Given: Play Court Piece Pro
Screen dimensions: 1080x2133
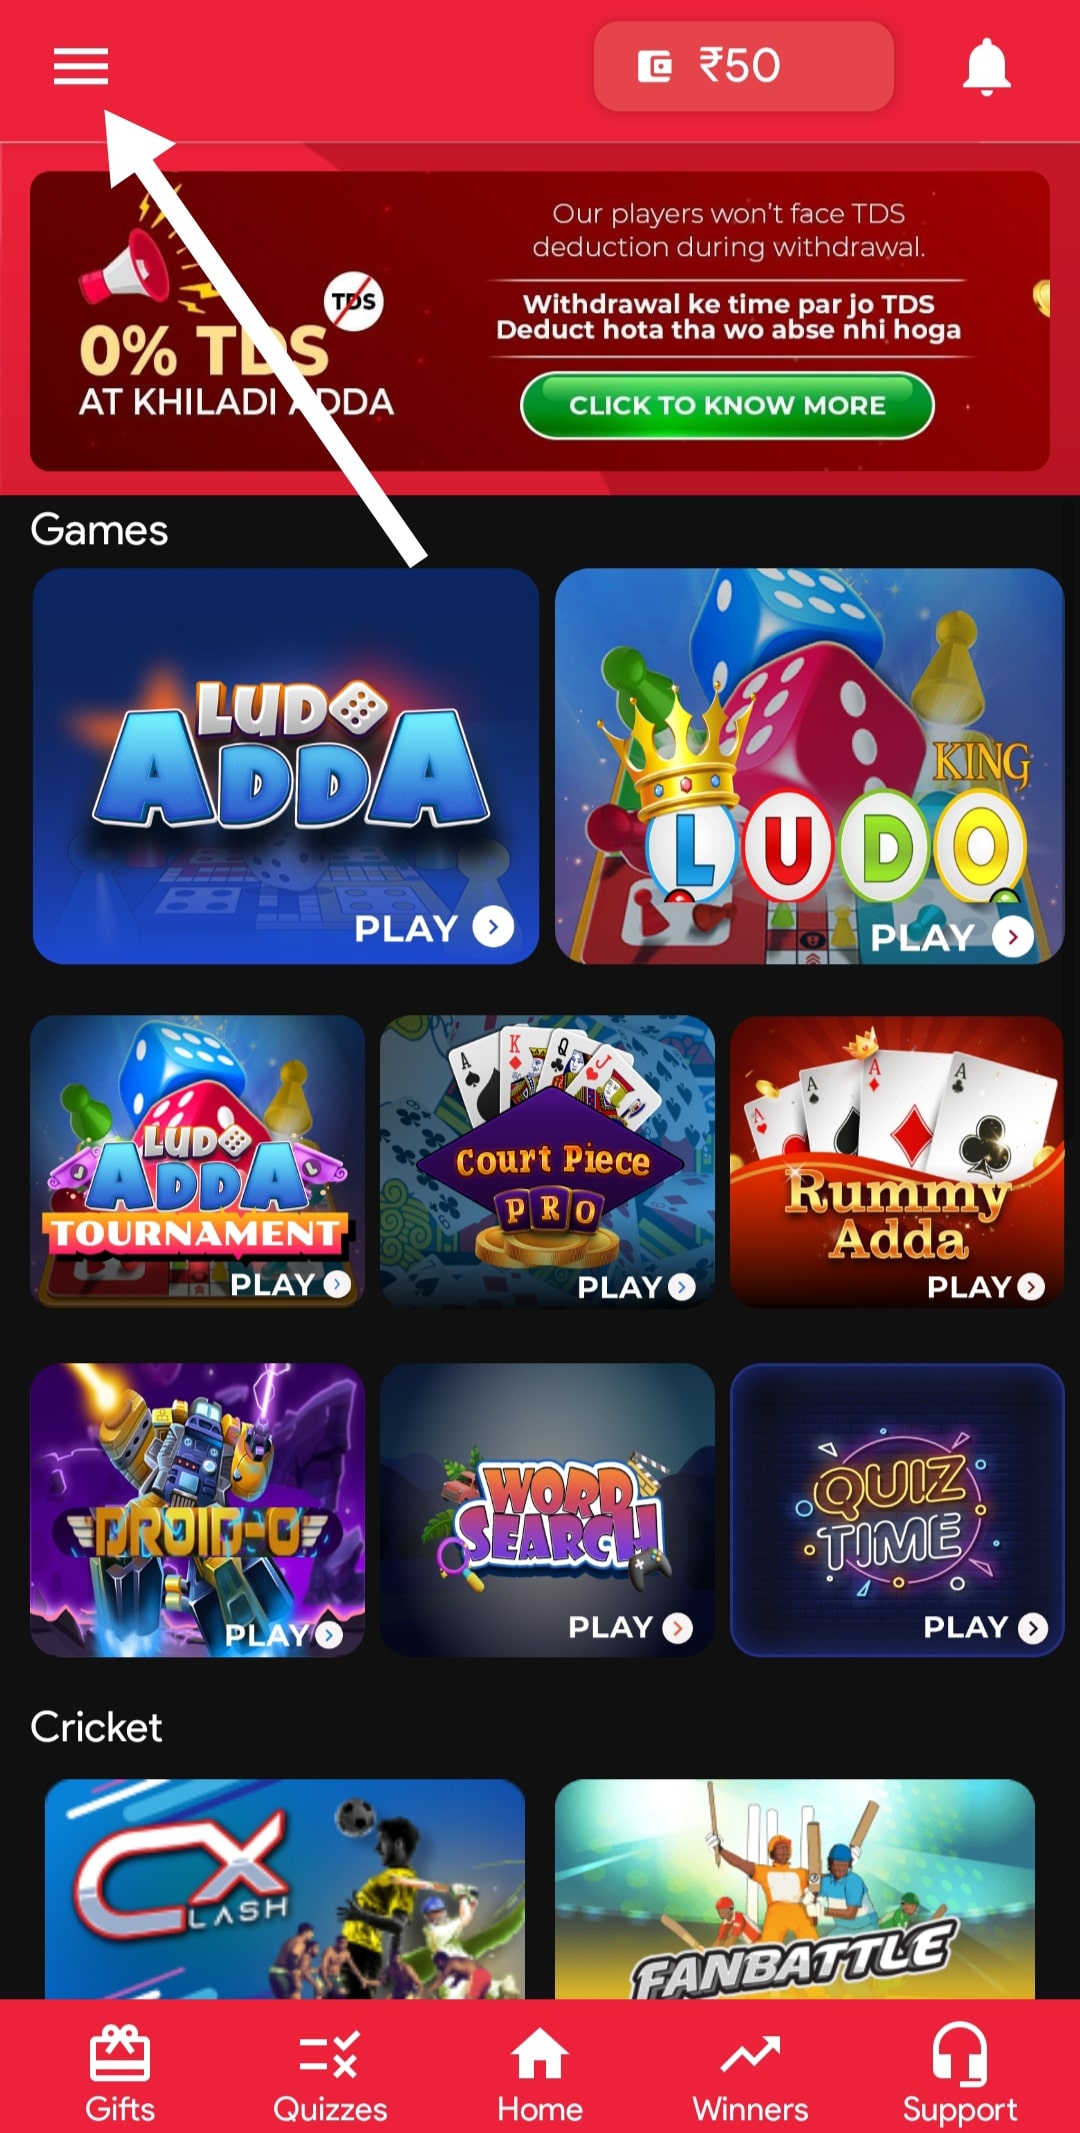Looking at the screenshot, I should coord(547,1161).
